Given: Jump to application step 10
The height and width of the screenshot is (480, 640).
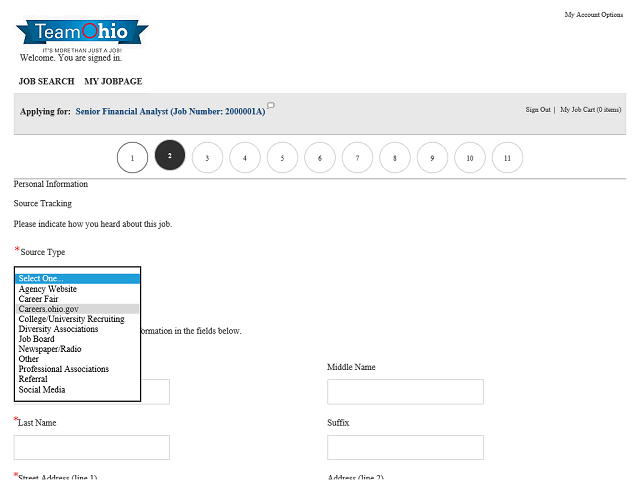Looking at the screenshot, I should pyautogui.click(x=470, y=158).
